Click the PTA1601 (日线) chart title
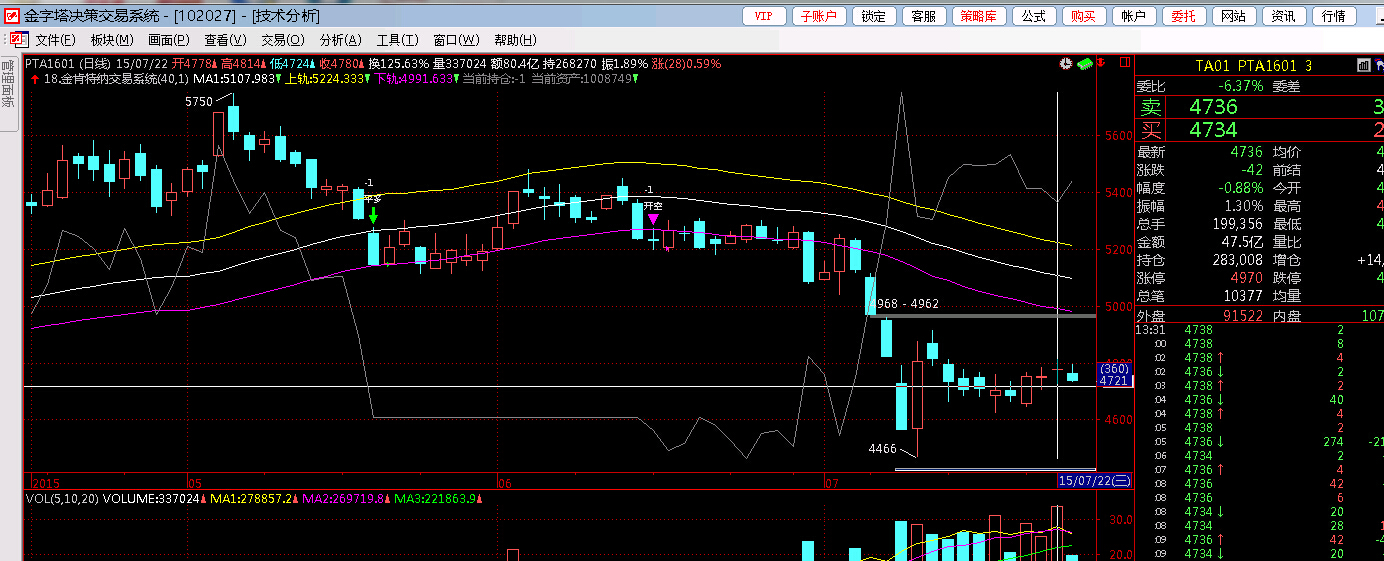The height and width of the screenshot is (561, 1384). pos(68,63)
